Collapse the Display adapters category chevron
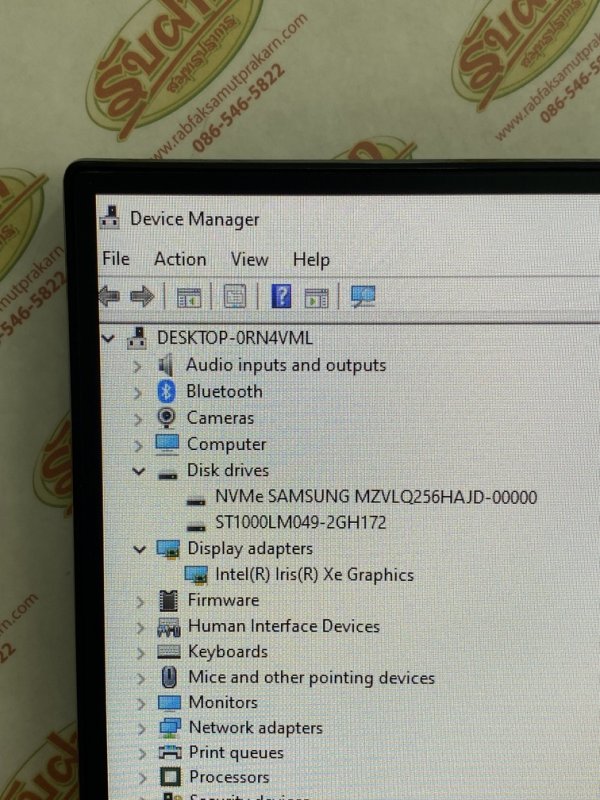The image size is (600, 800). click(x=139, y=549)
